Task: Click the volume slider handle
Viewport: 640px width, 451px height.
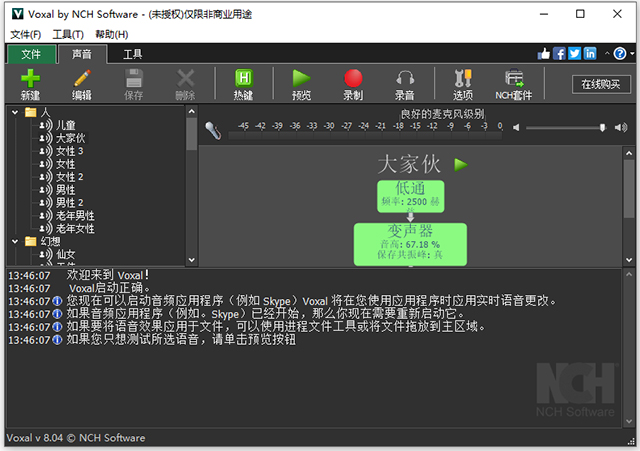Action: point(602,128)
